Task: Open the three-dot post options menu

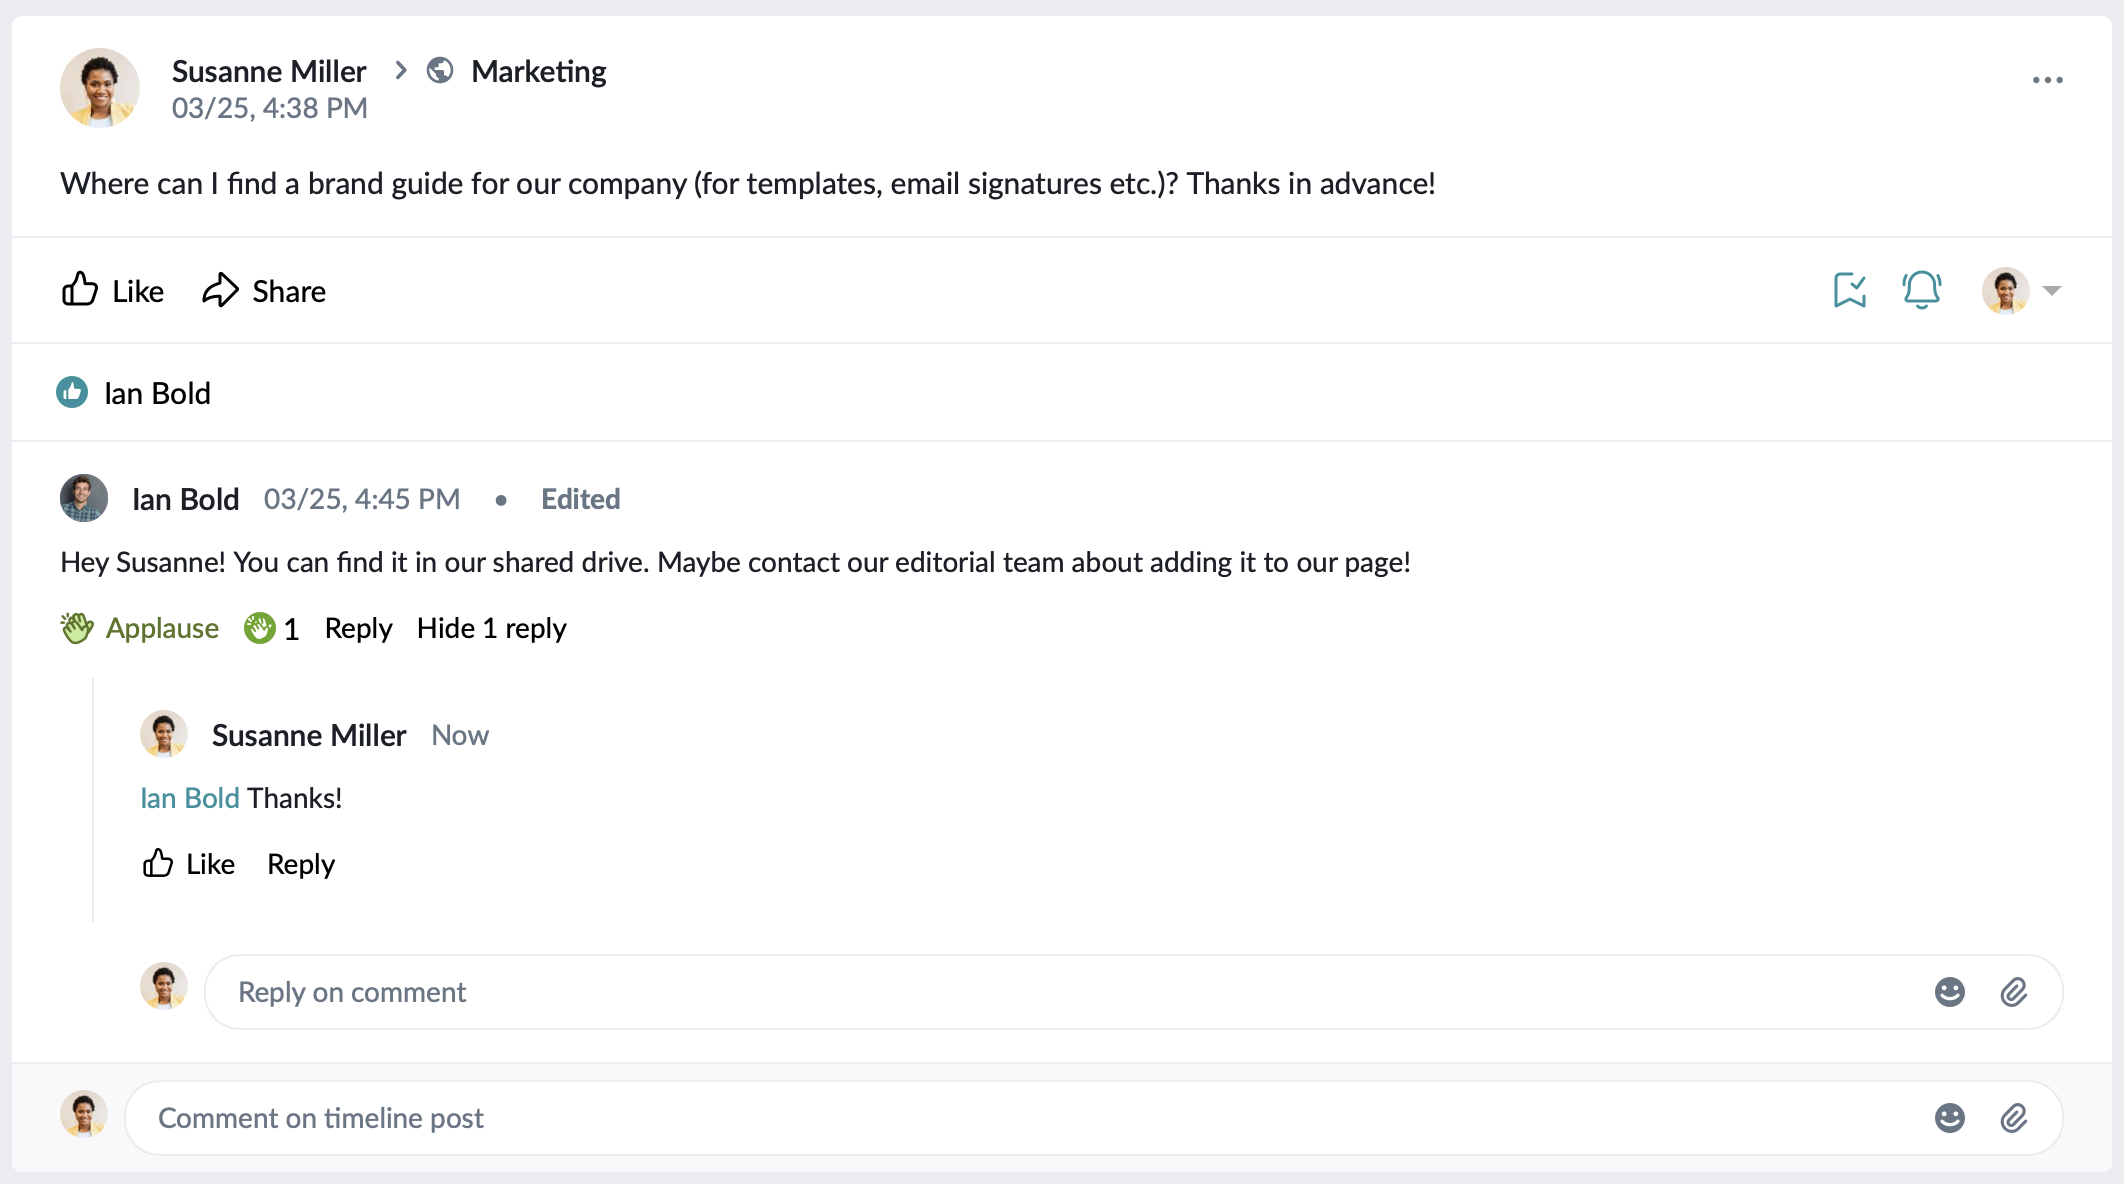Action: pyautogui.click(x=2047, y=80)
